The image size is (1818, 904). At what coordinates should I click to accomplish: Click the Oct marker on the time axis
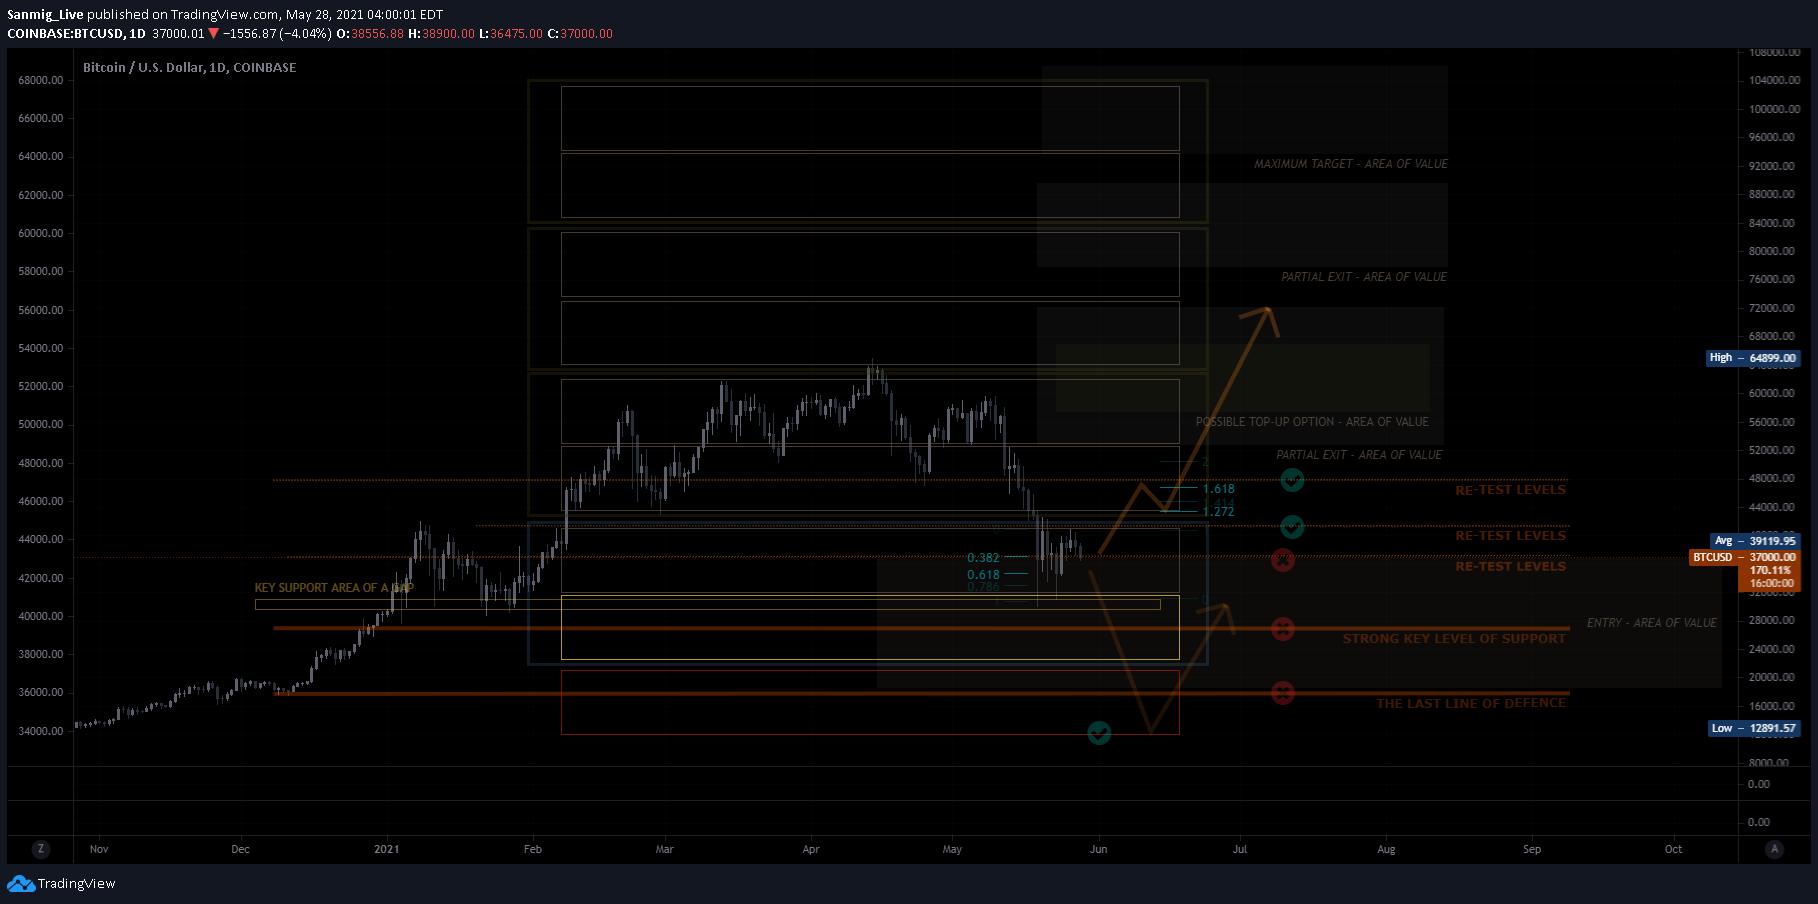click(x=1673, y=849)
